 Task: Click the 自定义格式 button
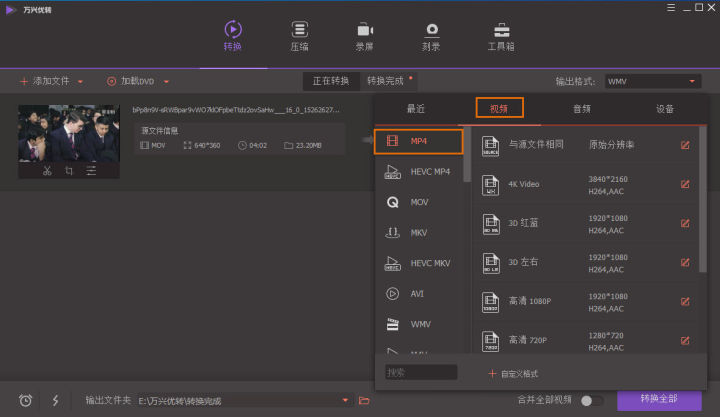click(x=513, y=373)
